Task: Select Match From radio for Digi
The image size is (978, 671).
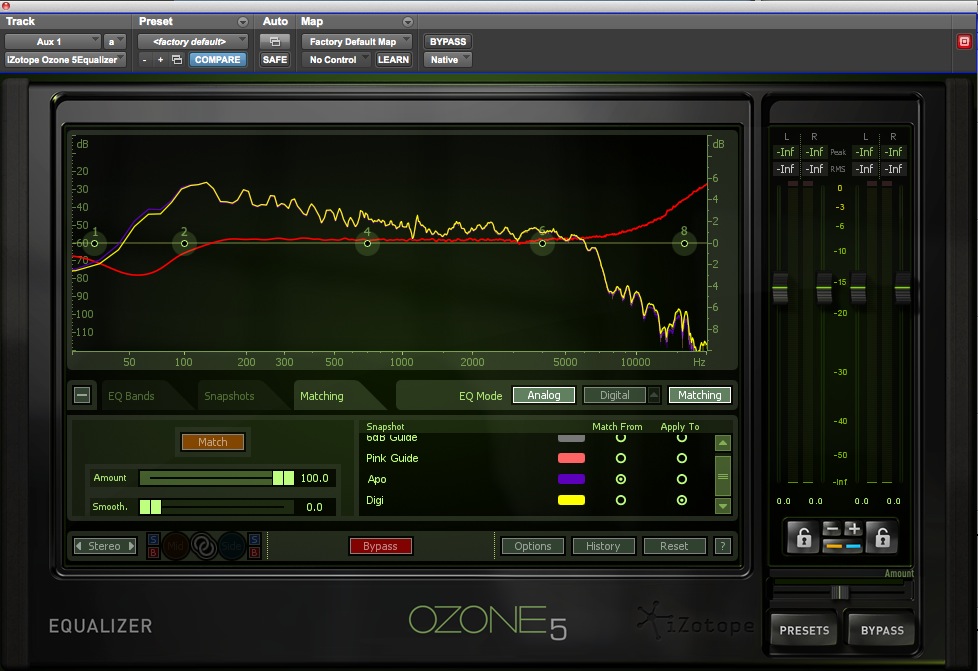Action: pos(621,500)
